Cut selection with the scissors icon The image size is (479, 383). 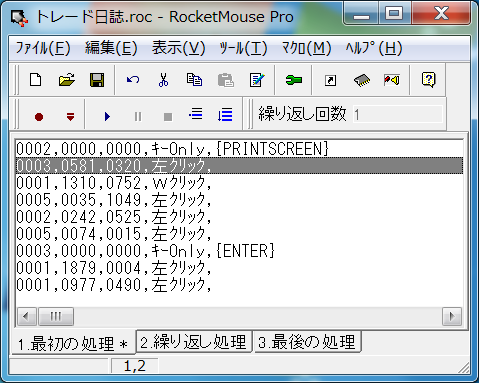click(163, 80)
